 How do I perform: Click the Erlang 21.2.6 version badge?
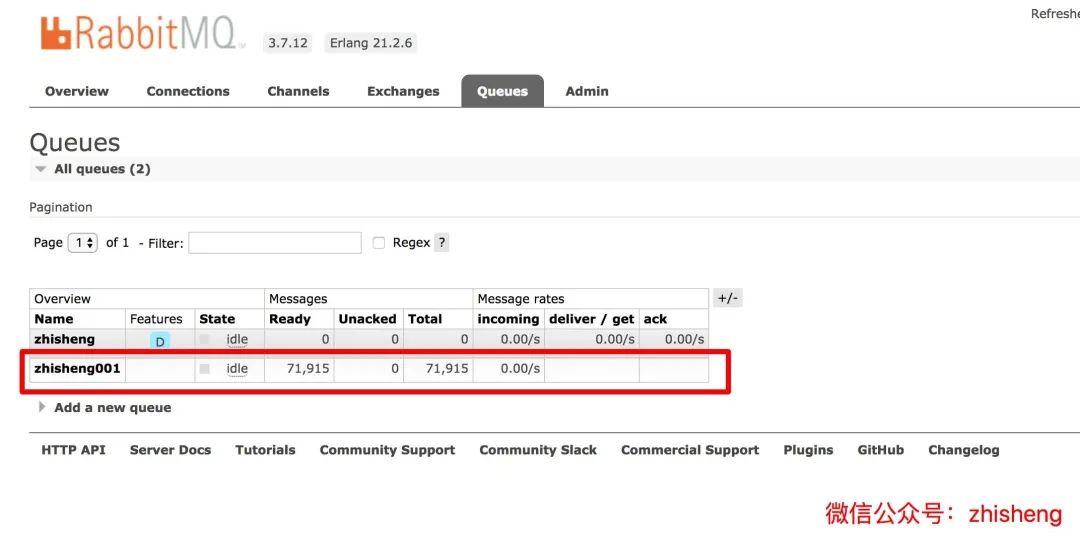[x=371, y=43]
